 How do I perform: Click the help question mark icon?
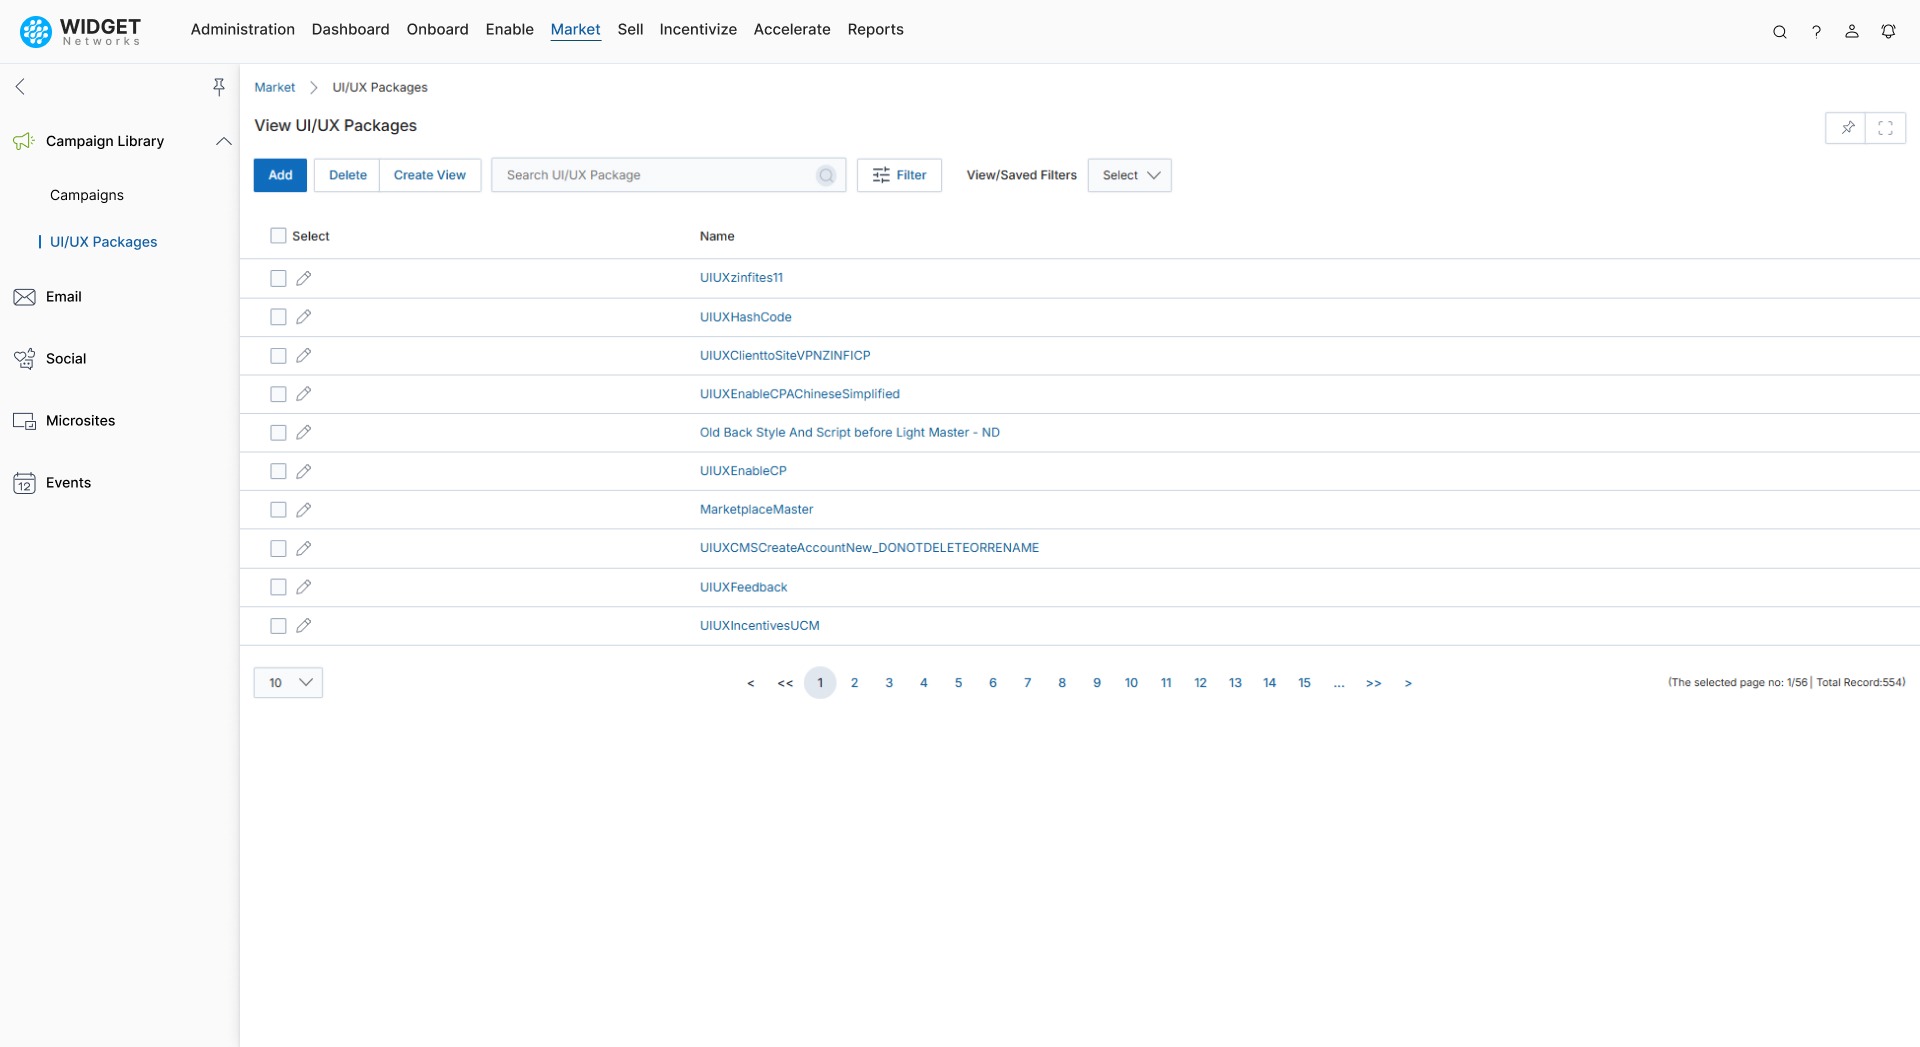pyautogui.click(x=1817, y=31)
